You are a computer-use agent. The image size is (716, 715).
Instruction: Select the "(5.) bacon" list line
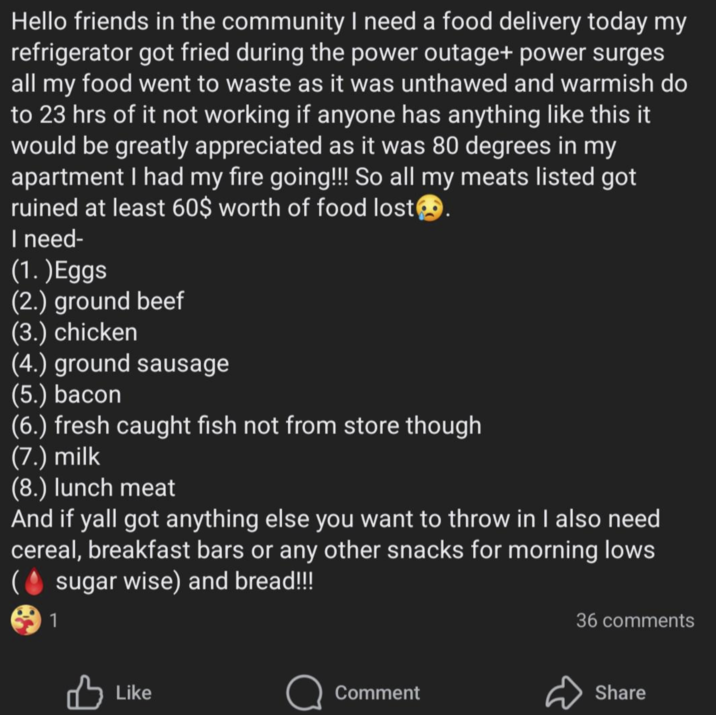66,395
